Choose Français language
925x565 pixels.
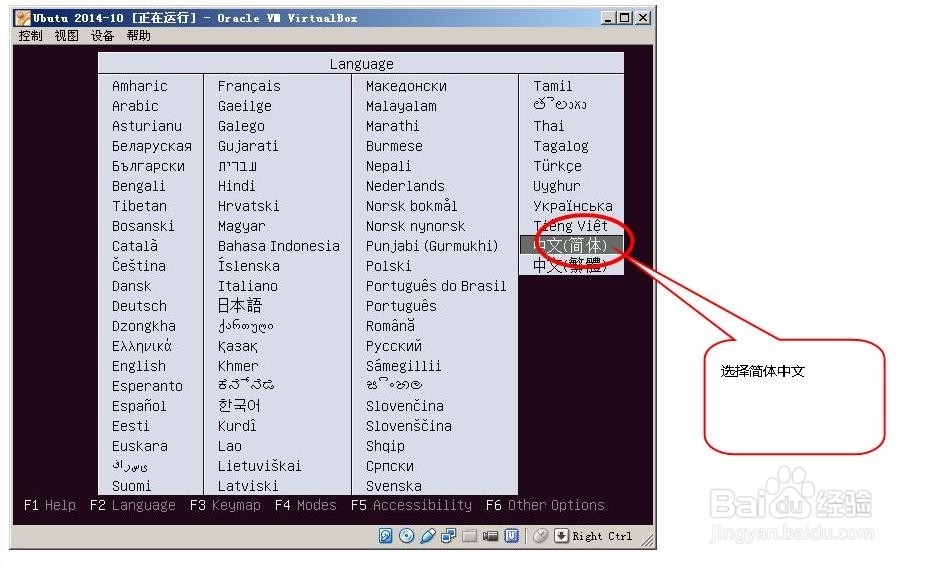click(249, 86)
